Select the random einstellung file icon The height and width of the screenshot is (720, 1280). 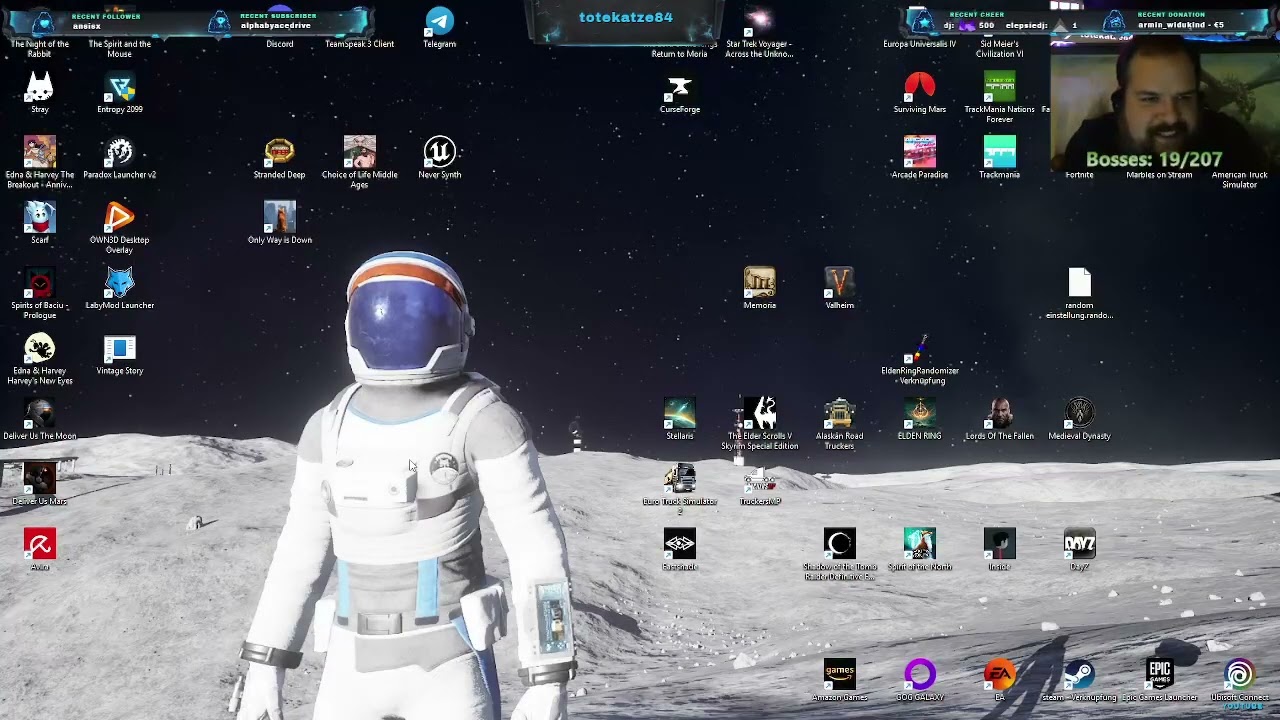[1080, 283]
